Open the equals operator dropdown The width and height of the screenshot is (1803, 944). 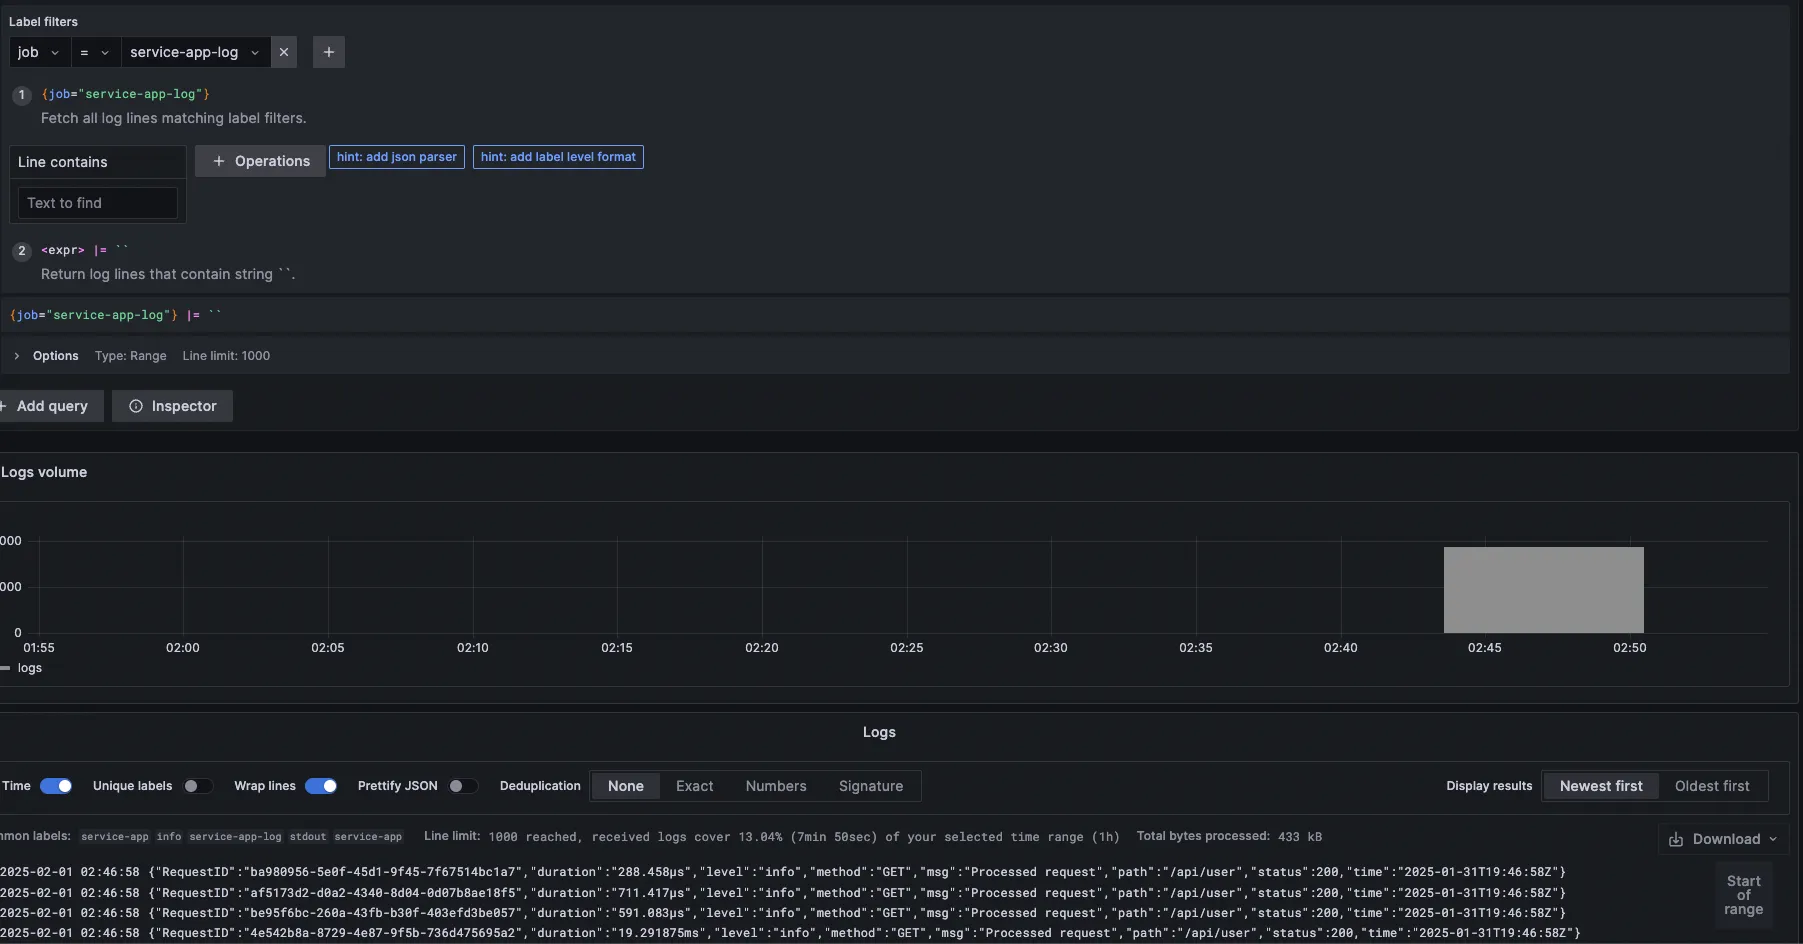pyautogui.click(x=94, y=52)
